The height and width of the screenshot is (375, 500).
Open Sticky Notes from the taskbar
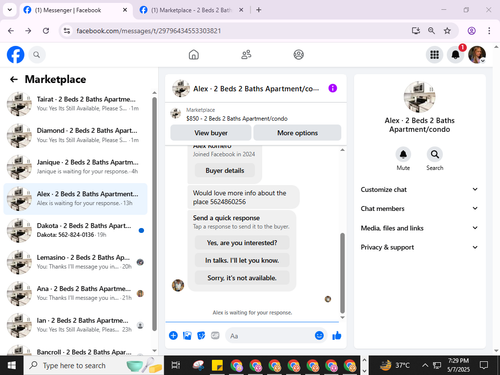217,365
